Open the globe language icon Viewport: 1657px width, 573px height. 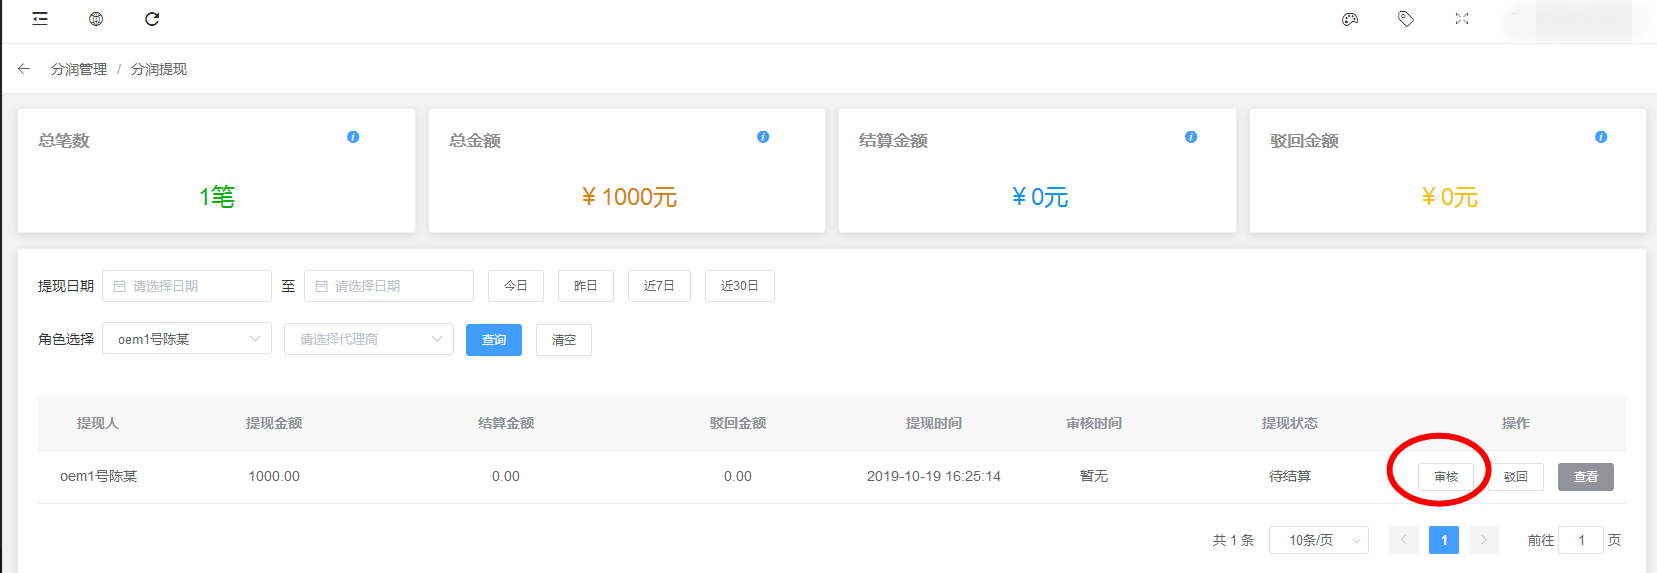[96, 19]
